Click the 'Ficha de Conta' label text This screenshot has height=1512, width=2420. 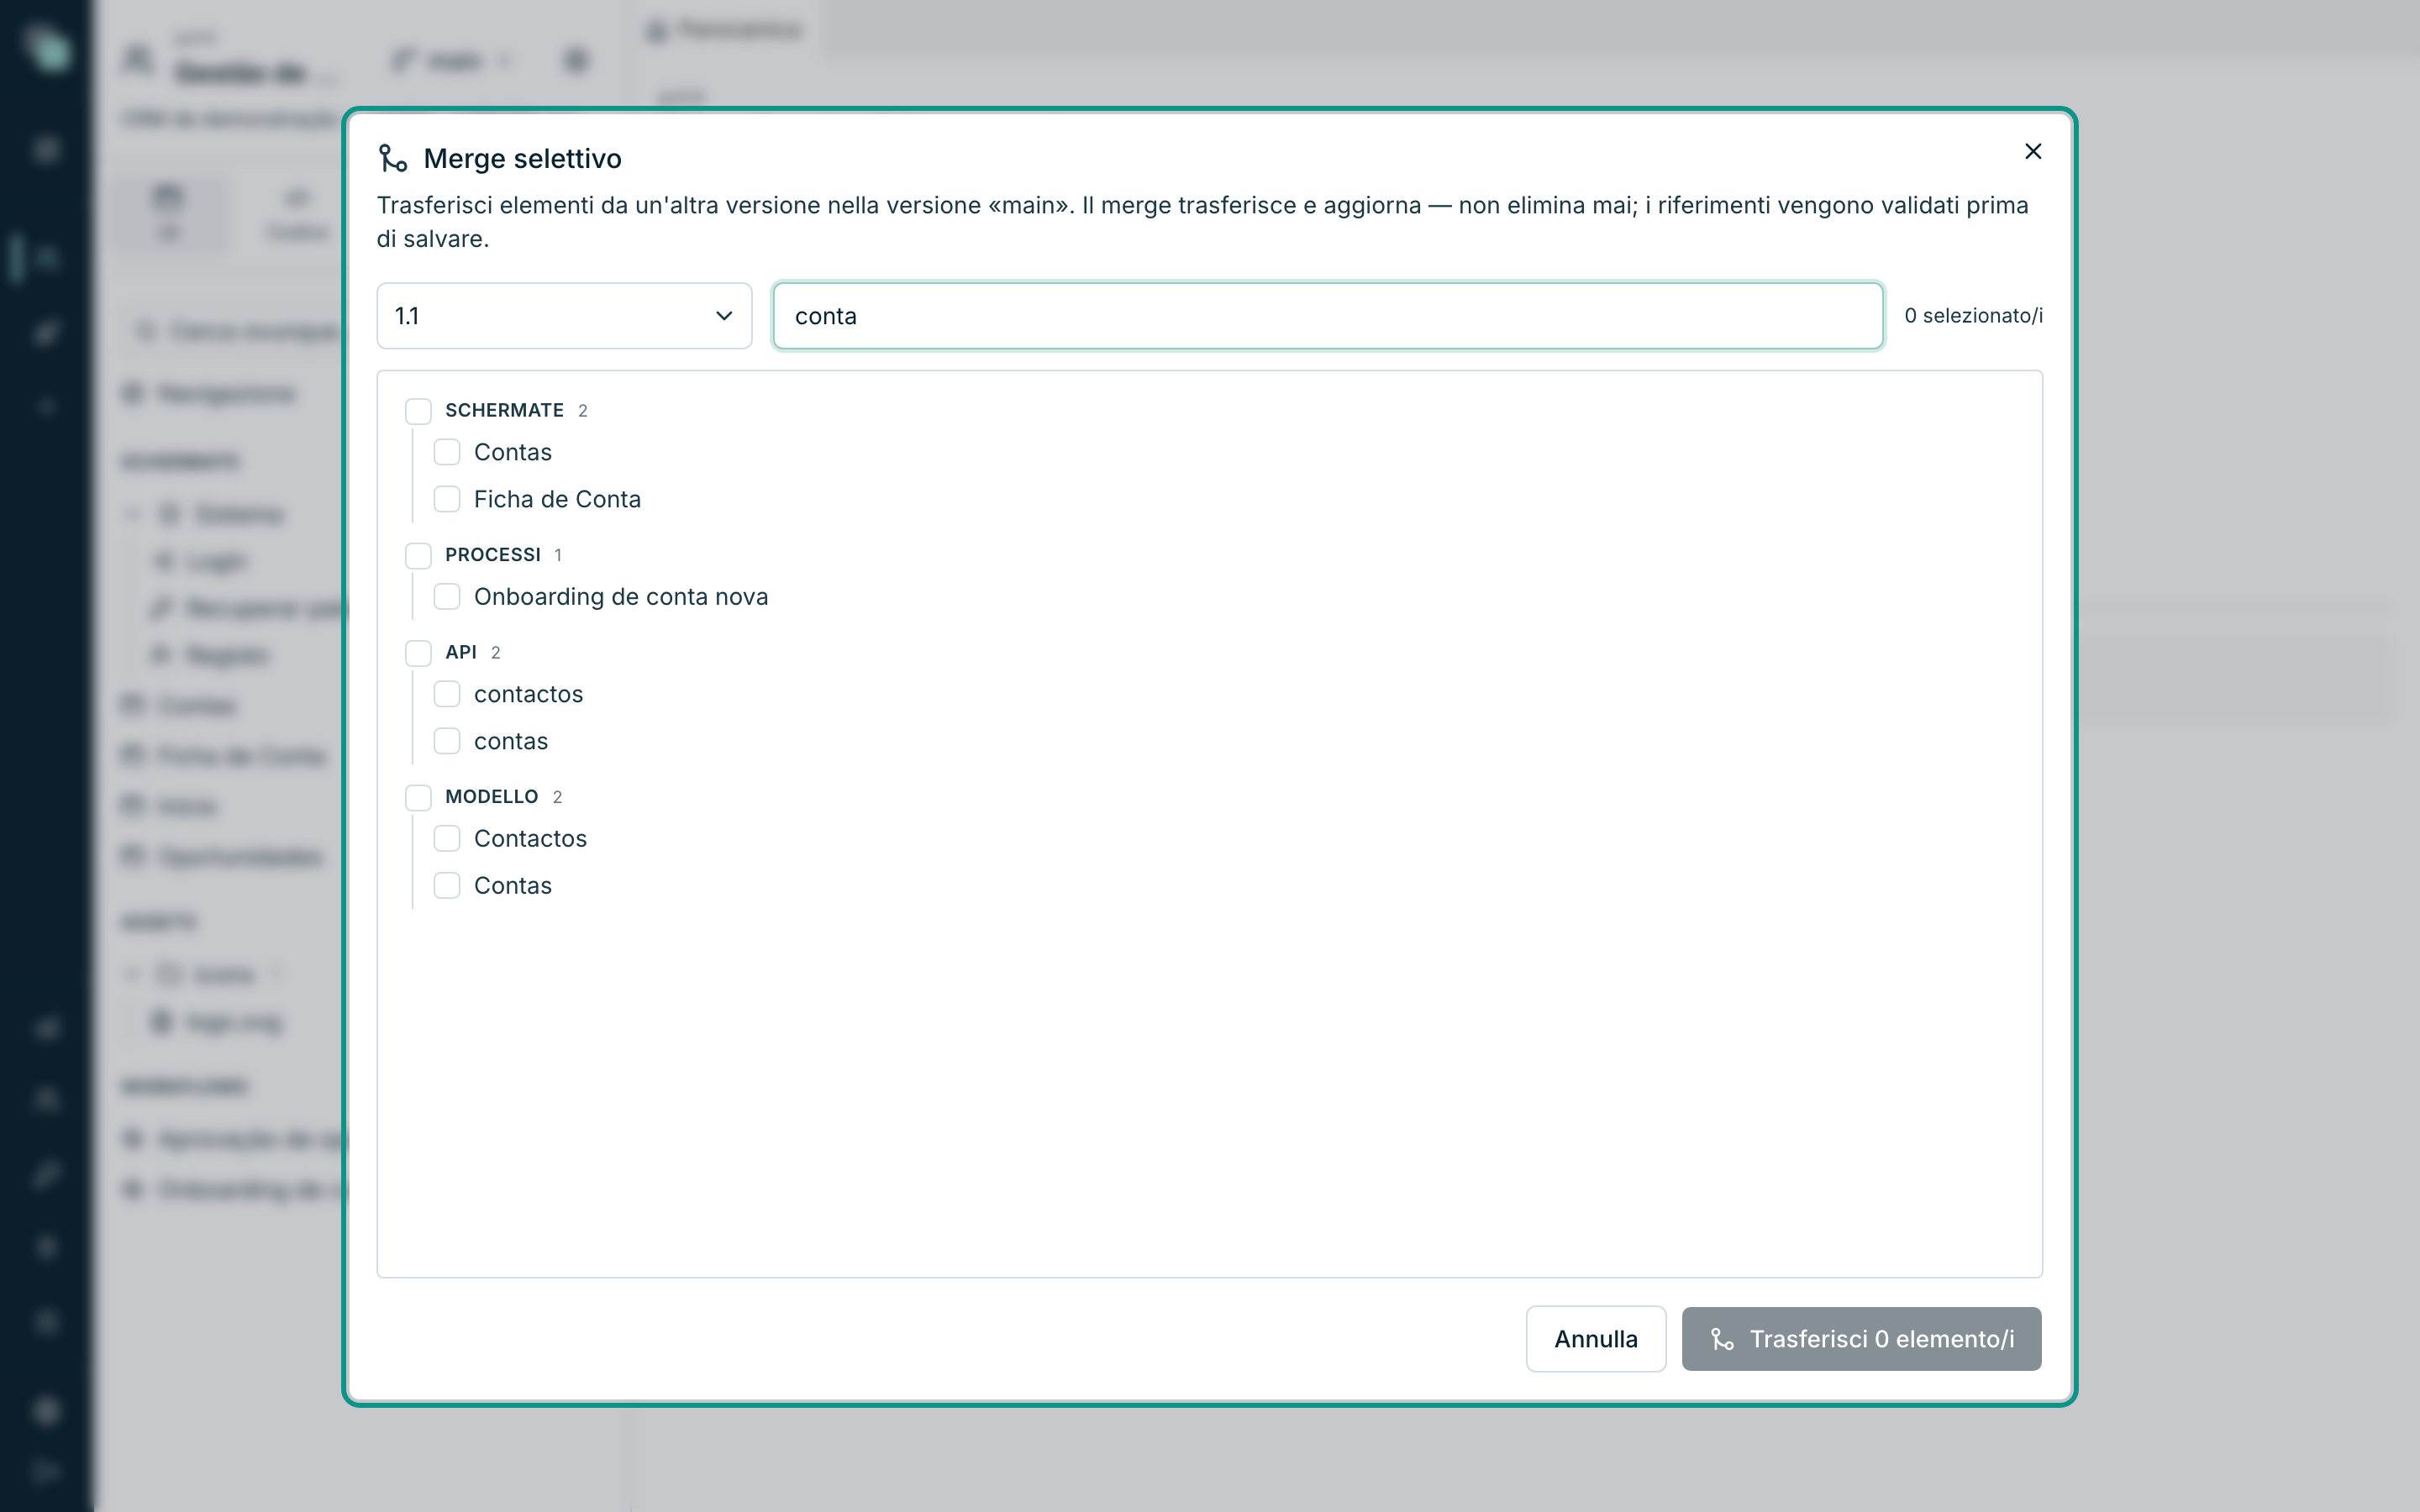coord(557,499)
